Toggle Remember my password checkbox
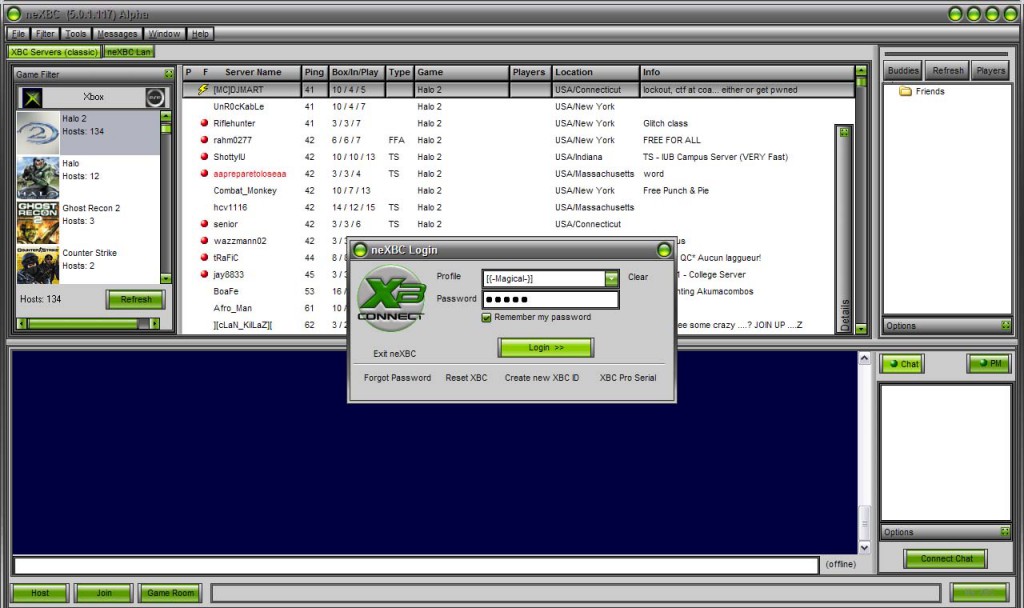 point(486,317)
